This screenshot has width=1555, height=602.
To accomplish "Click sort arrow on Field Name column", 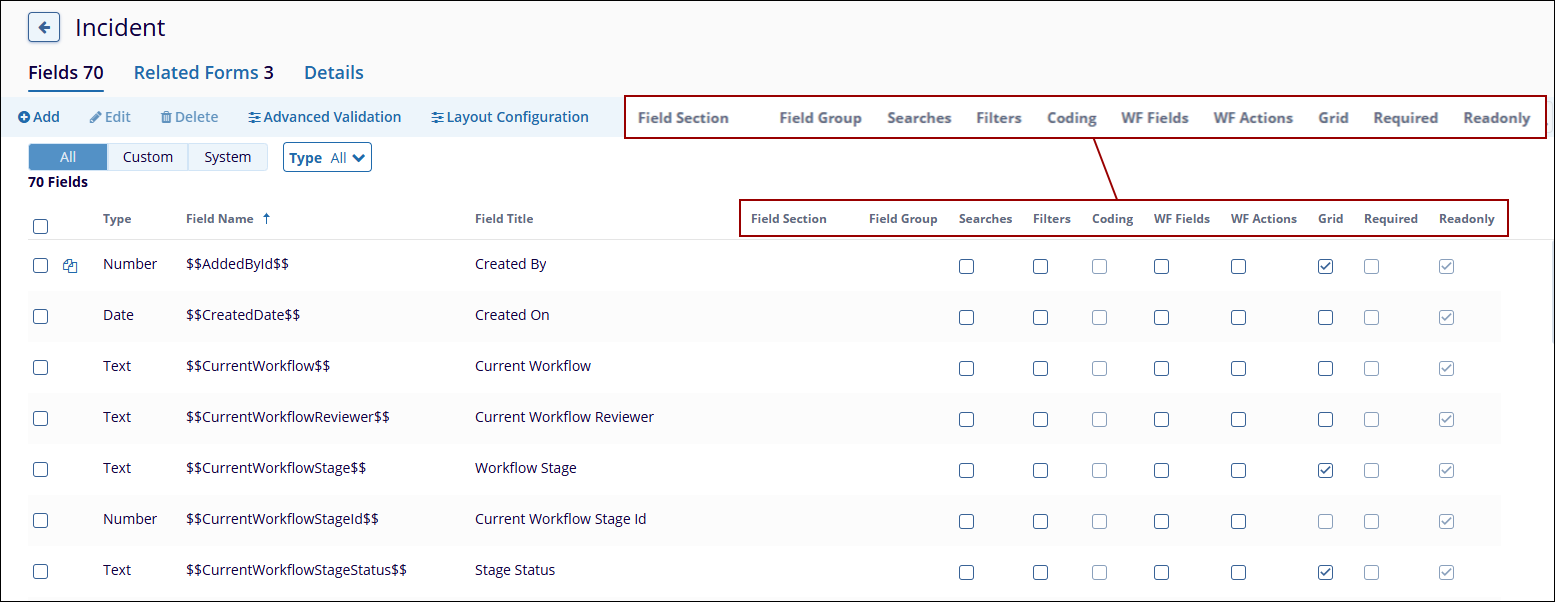I will coord(266,218).
